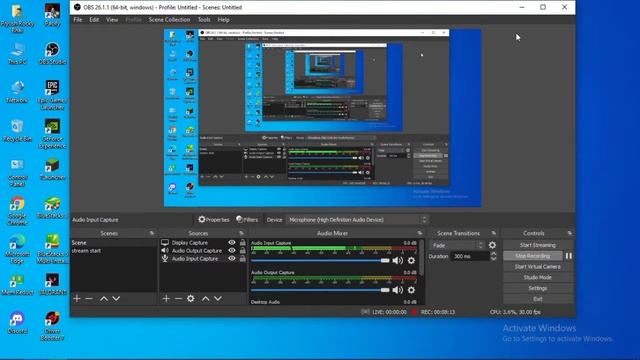
Task: Open the File menu
Action: click(78, 20)
